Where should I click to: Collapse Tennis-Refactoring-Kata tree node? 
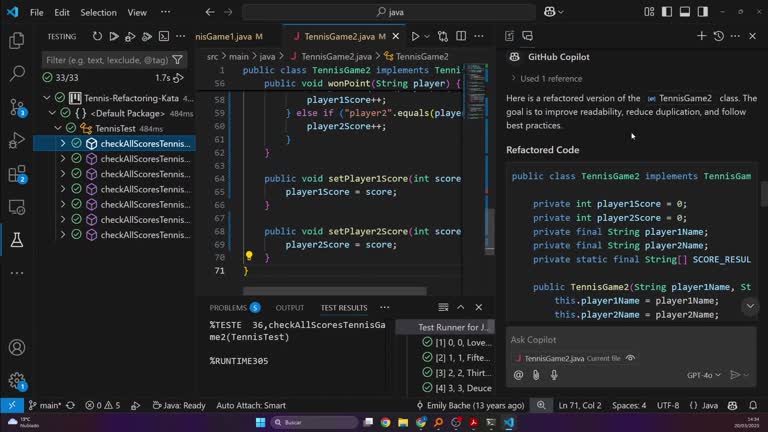click(47, 98)
